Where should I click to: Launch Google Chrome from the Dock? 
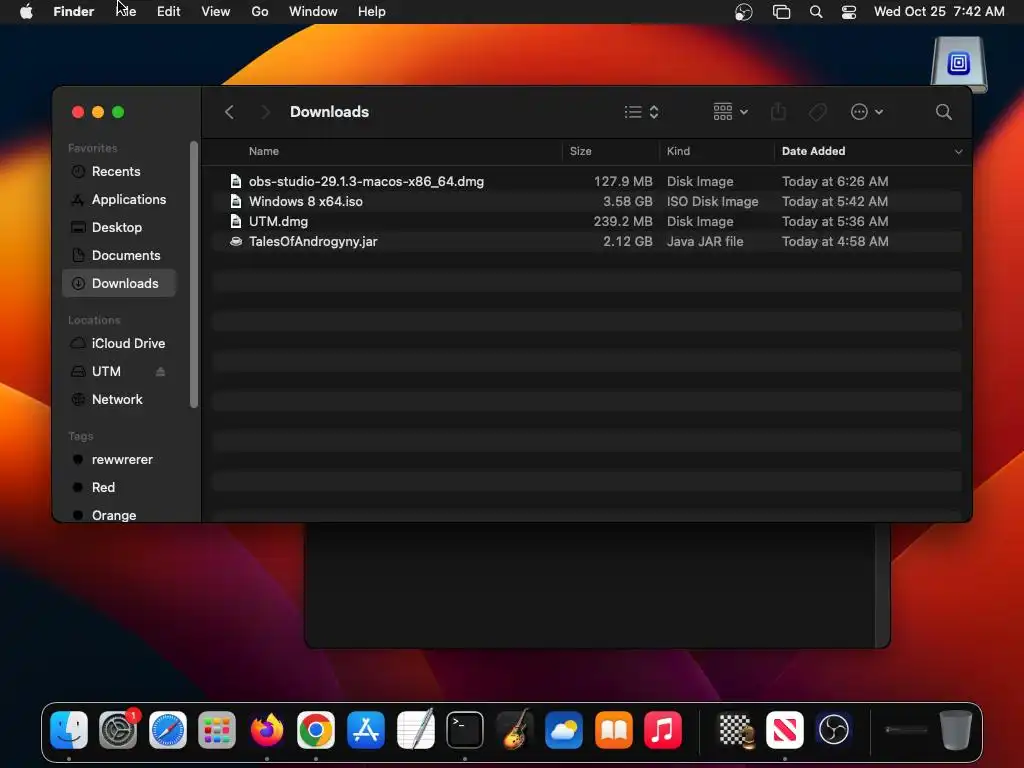[316, 729]
